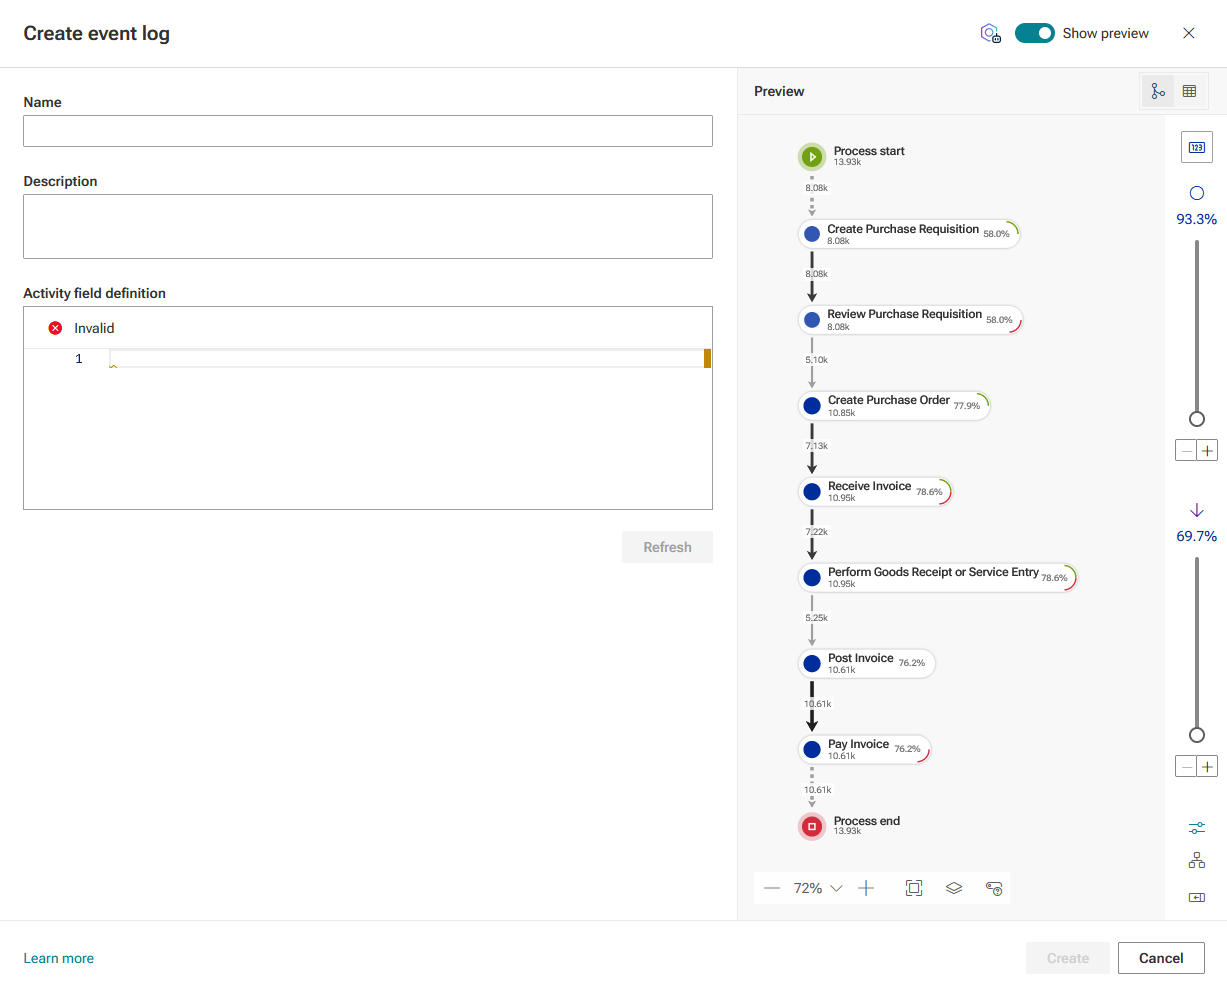Click the 93.3% activities percentage text
This screenshot has width=1227, height=992.
click(1197, 219)
